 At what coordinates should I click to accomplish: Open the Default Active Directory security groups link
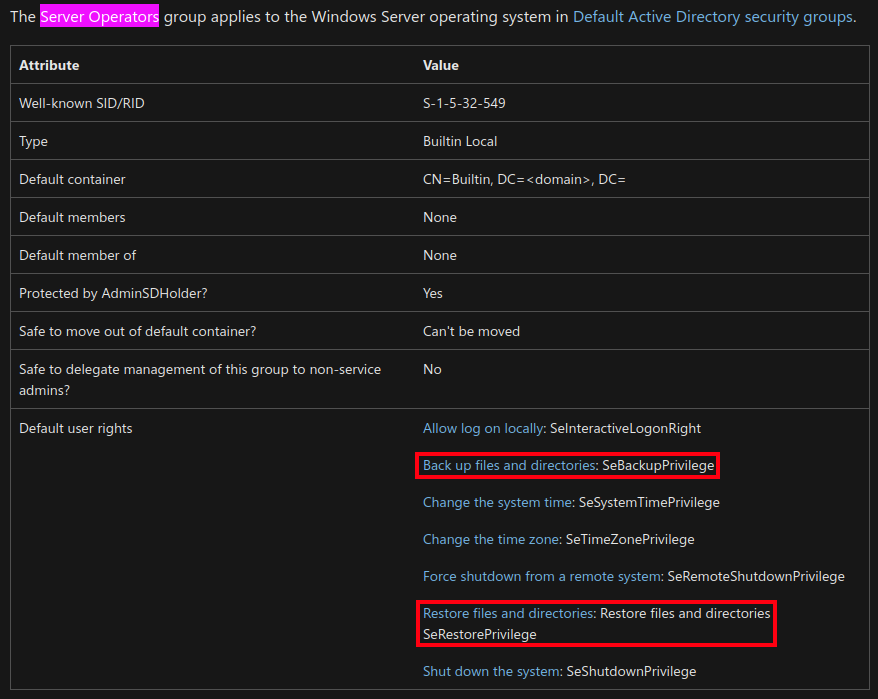pos(713,17)
